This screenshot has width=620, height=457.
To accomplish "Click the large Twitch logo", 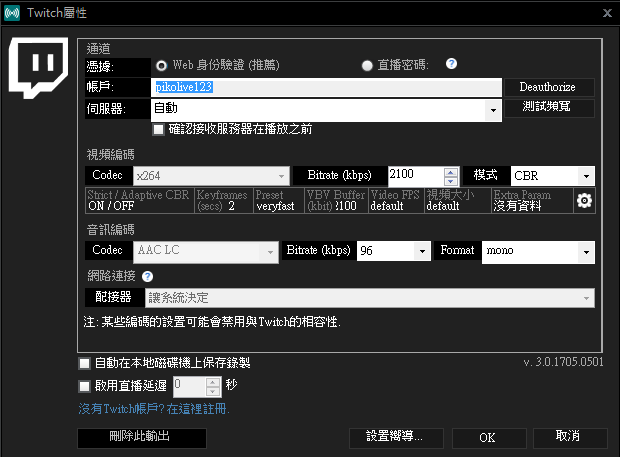I will coord(38,68).
